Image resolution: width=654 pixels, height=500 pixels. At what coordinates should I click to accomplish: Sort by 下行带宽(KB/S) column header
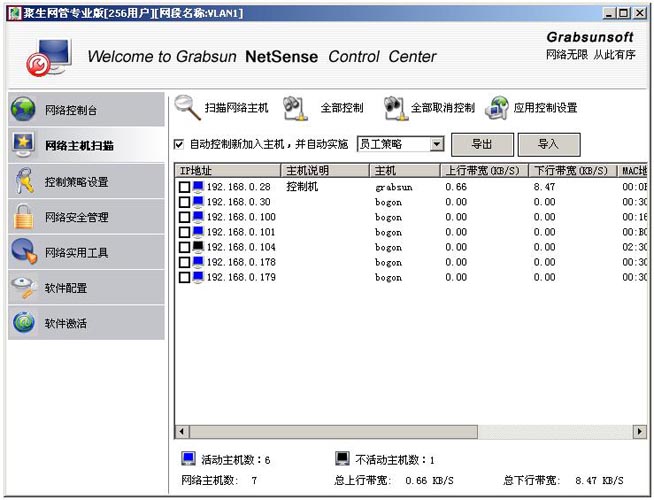573,171
